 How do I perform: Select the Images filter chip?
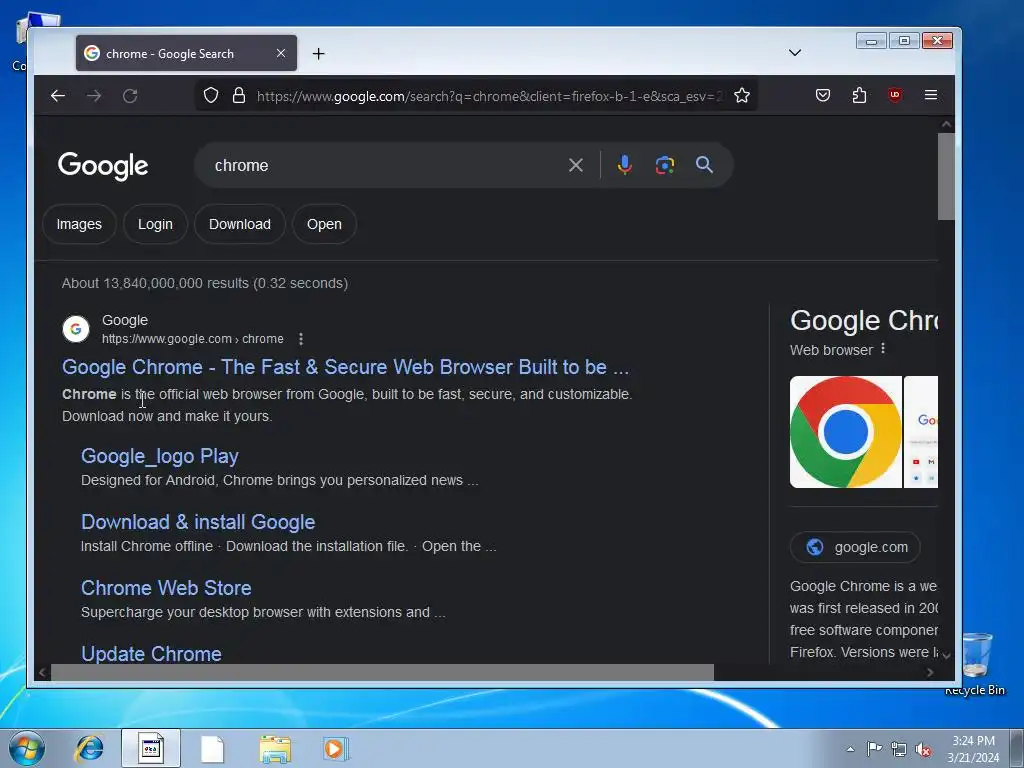click(79, 224)
